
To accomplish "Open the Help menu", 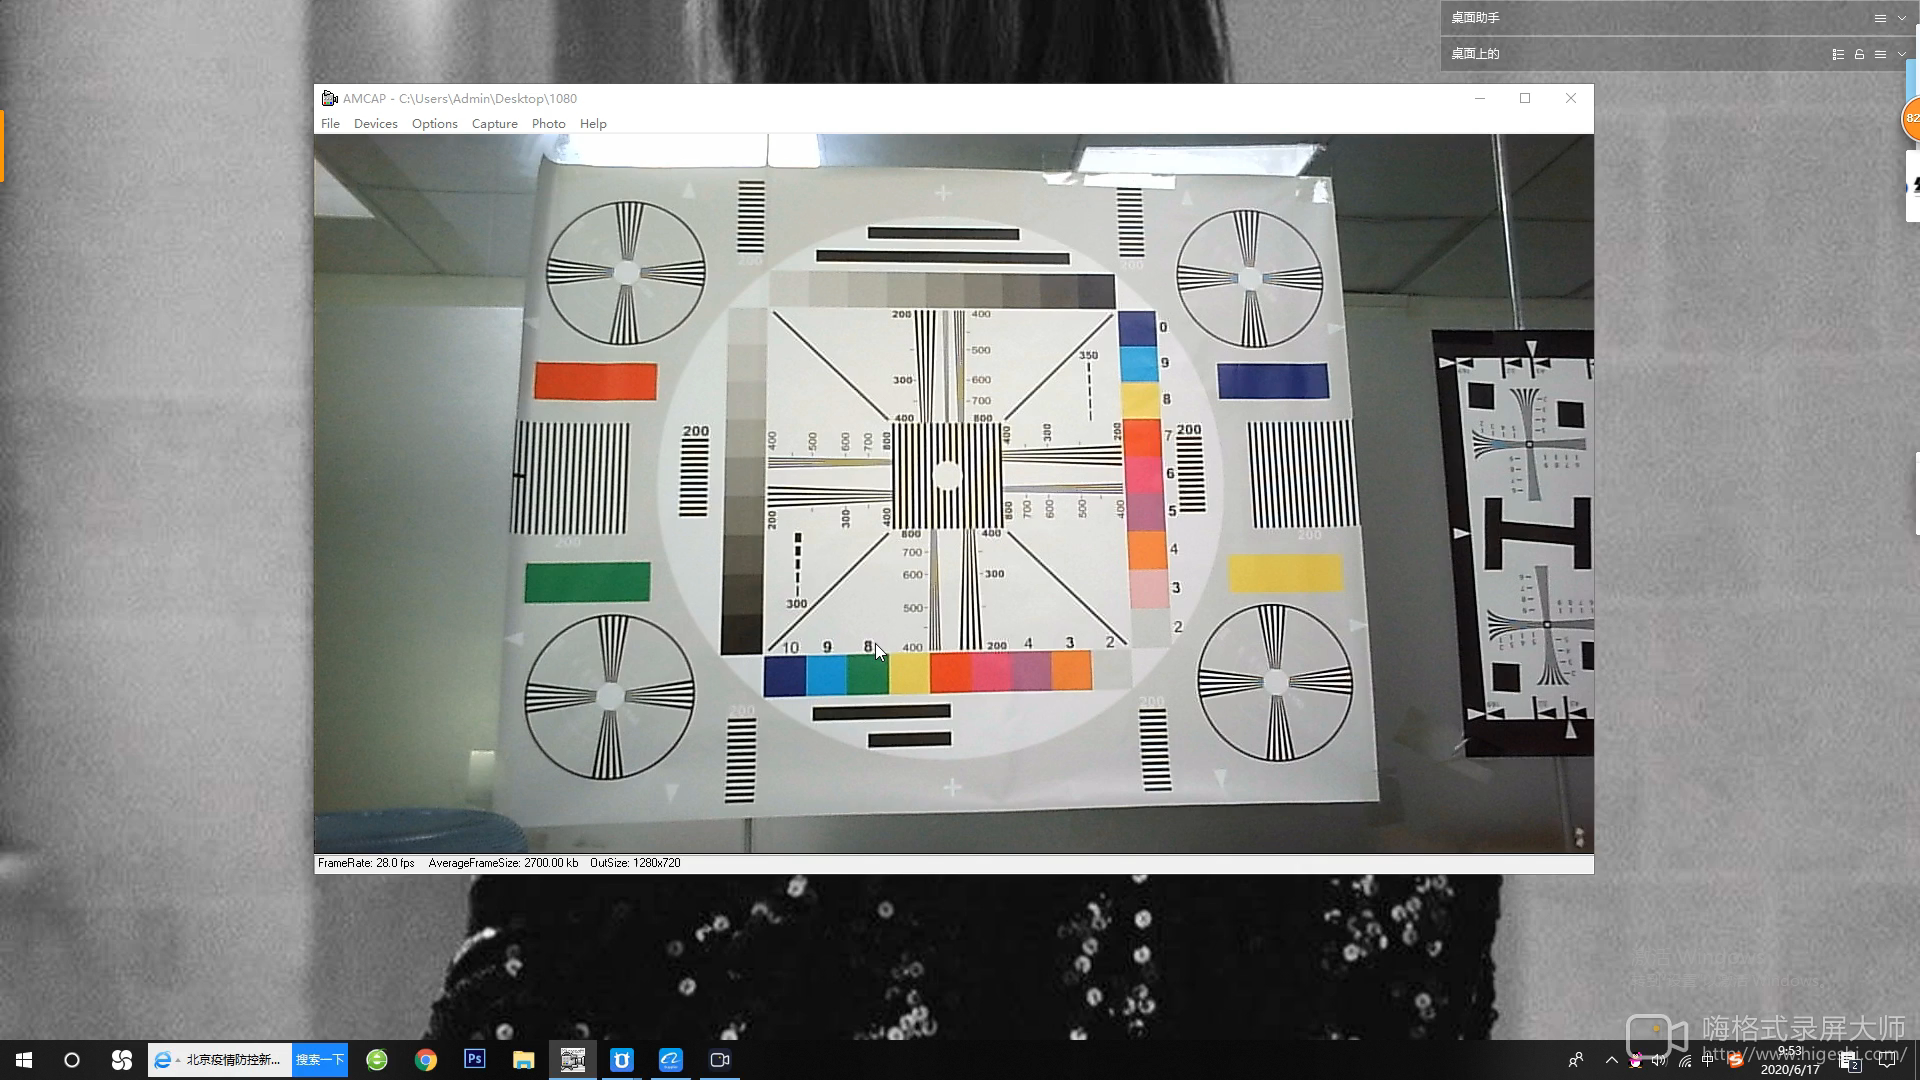I will [593, 124].
